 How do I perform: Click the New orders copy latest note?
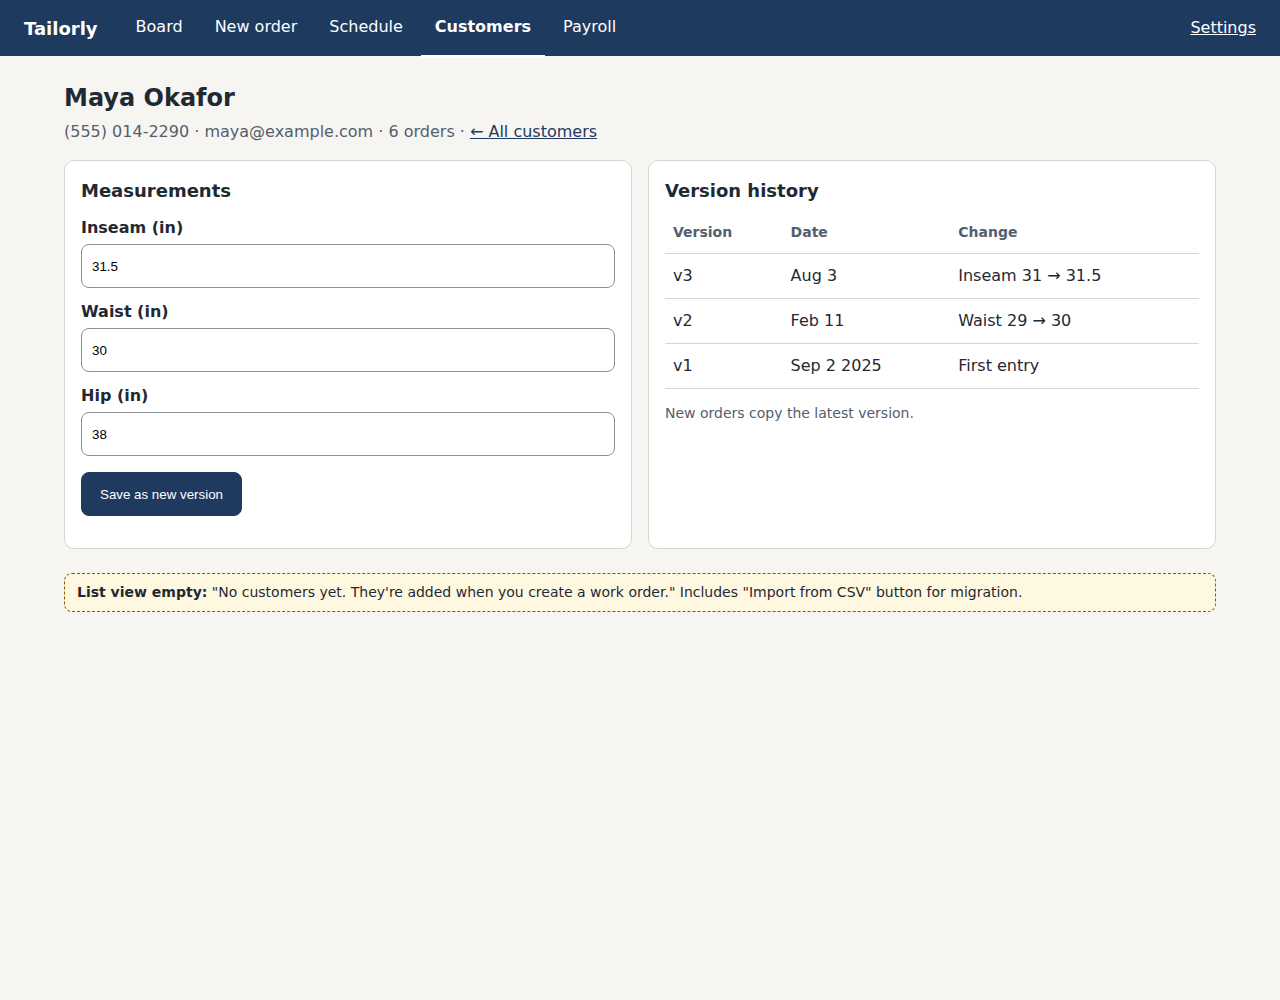(x=789, y=413)
